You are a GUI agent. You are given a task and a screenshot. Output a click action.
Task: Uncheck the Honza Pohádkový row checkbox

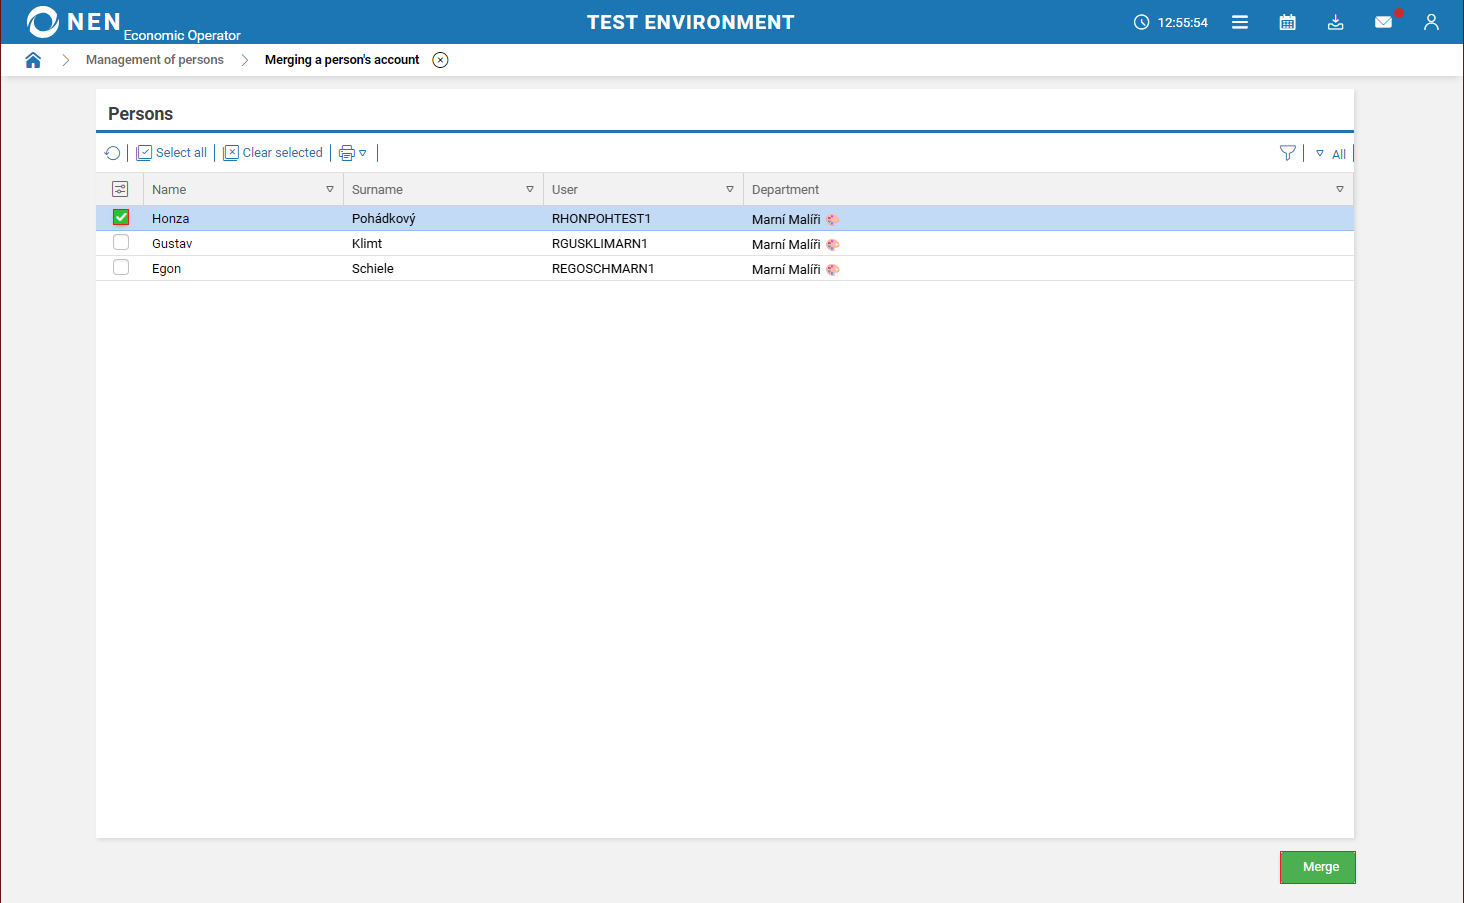pyautogui.click(x=121, y=217)
